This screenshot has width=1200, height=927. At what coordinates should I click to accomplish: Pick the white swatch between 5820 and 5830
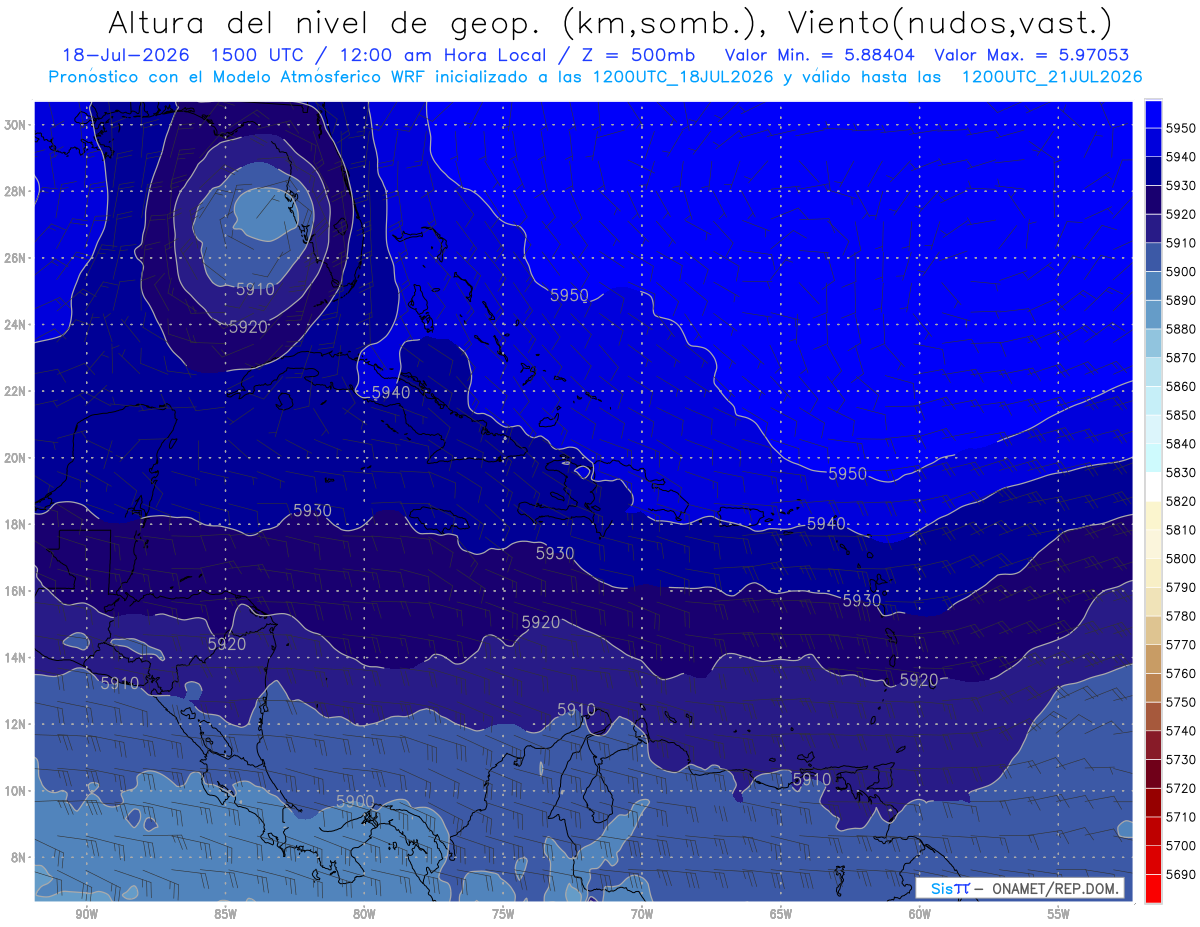point(1153,486)
